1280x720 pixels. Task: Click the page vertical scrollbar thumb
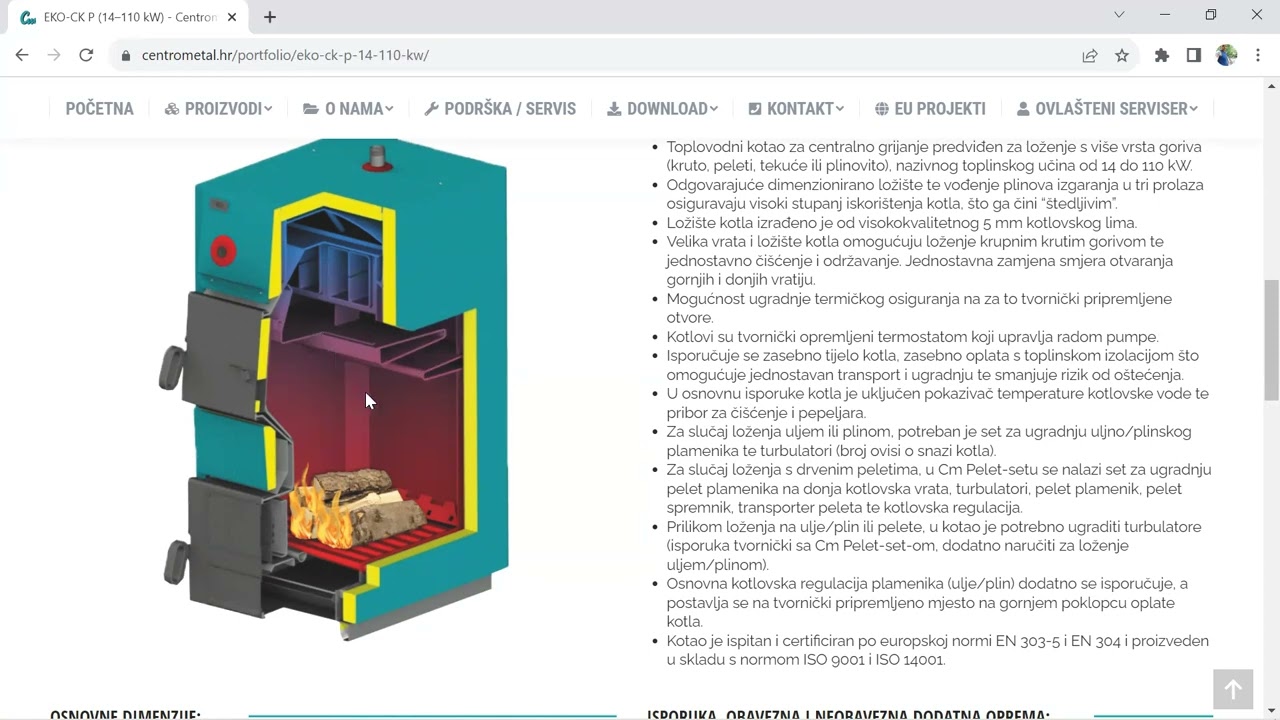point(1271,340)
